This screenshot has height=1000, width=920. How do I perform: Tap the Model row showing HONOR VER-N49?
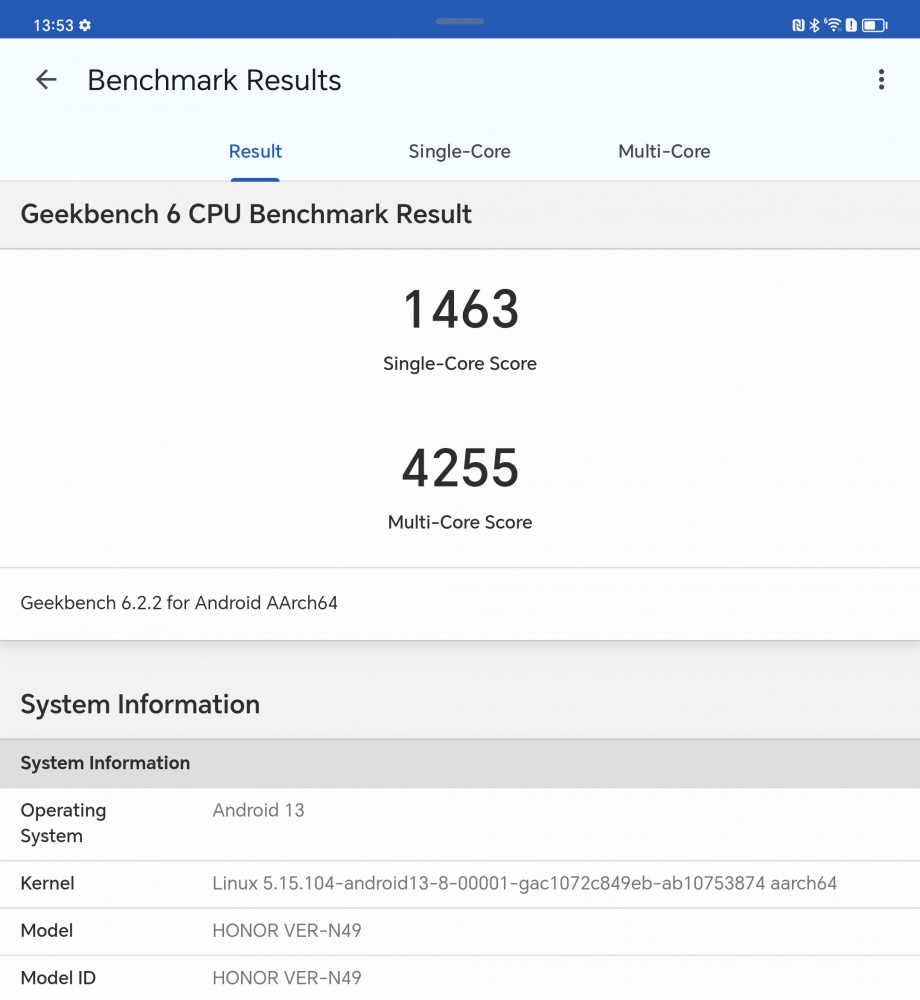(460, 931)
